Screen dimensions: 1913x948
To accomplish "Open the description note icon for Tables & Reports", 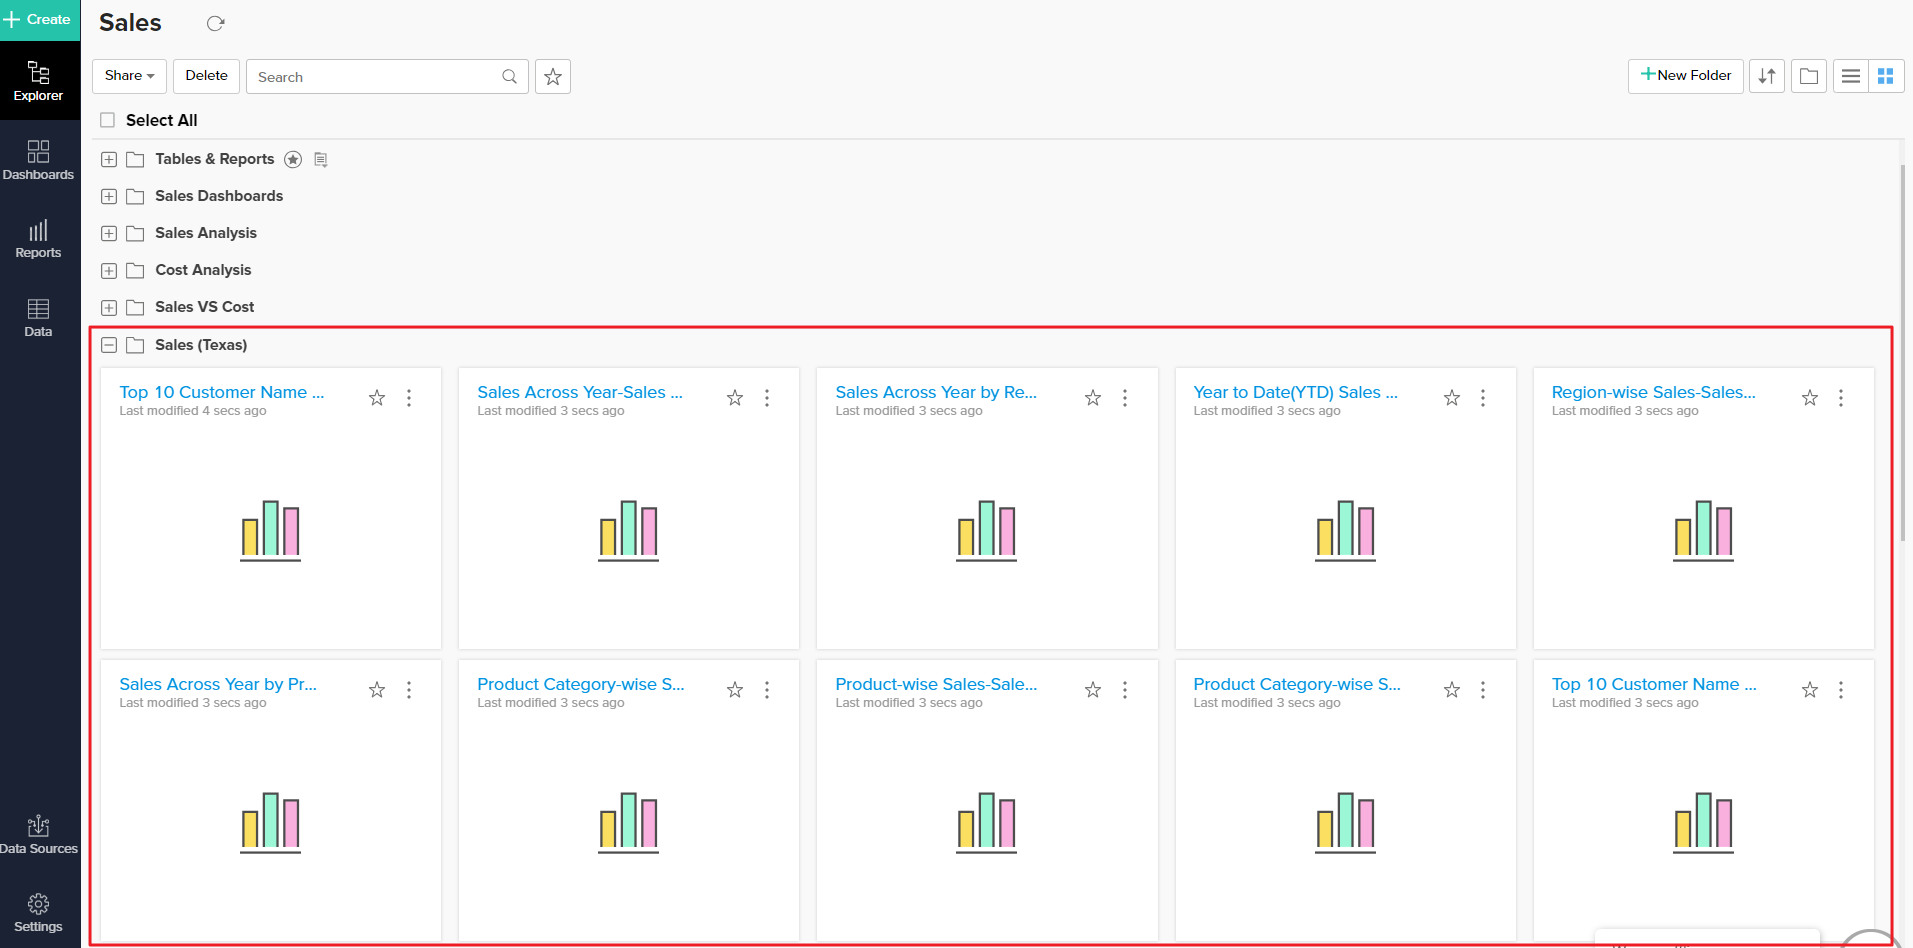I will [x=321, y=160].
